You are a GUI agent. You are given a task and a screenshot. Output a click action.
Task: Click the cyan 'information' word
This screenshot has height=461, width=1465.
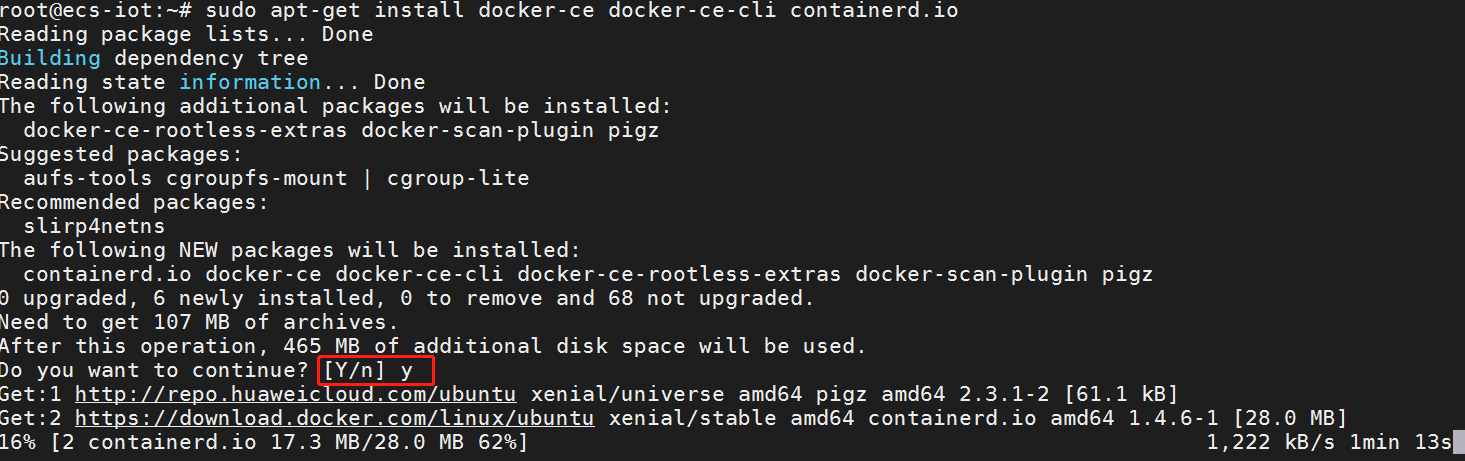pyautogui.click(x=250, y=83)
